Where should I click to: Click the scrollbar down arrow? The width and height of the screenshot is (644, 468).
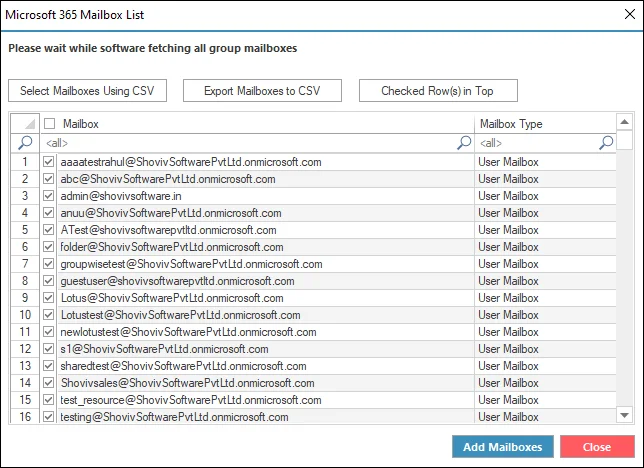(624, 415)
